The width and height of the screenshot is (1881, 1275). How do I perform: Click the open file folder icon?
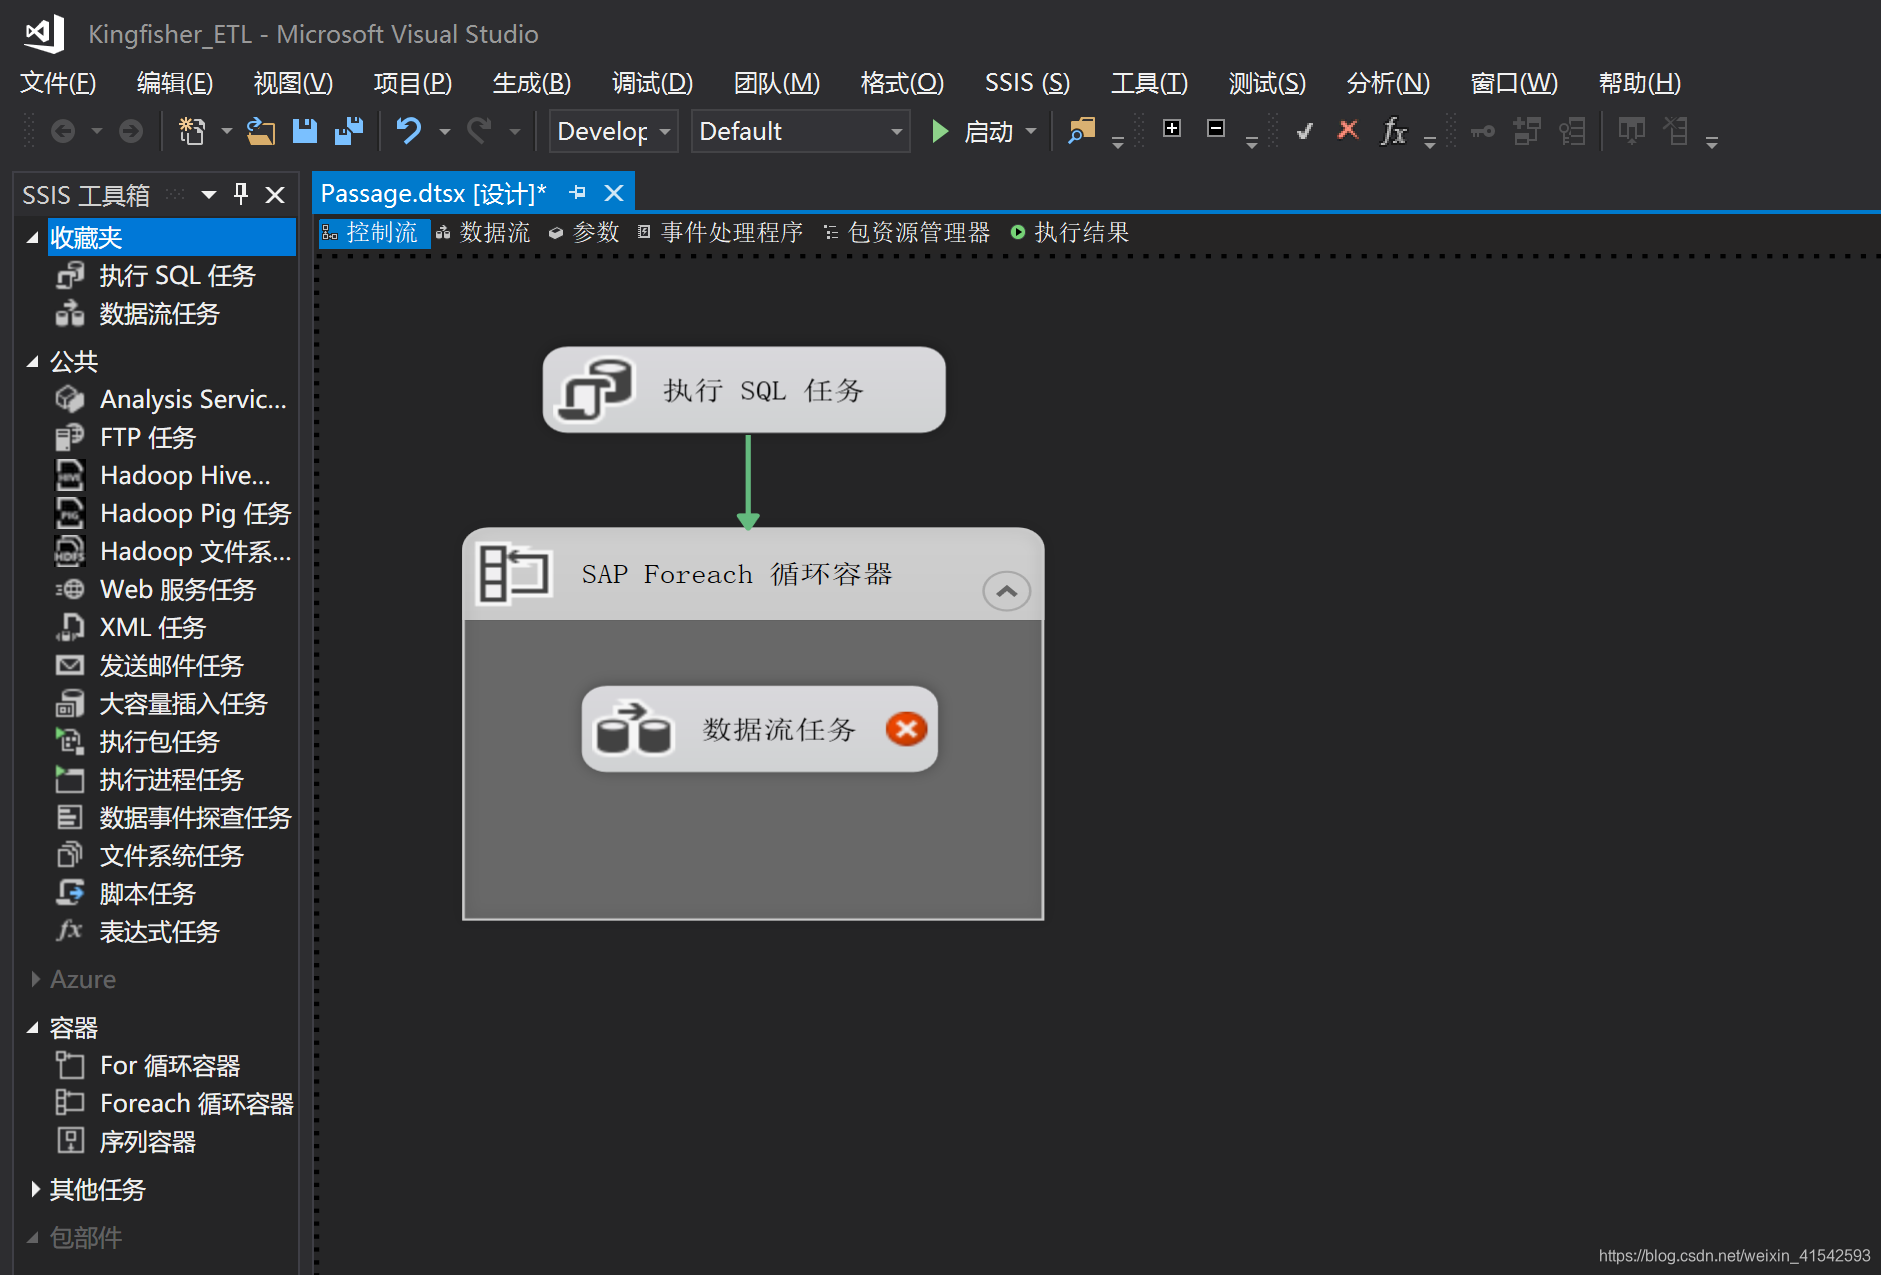pos(261,131)
